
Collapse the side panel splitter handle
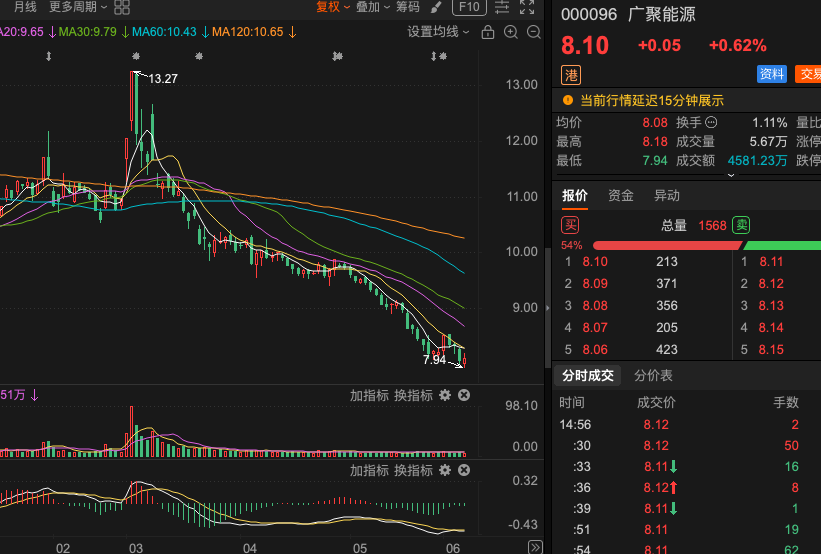point(548,308)
